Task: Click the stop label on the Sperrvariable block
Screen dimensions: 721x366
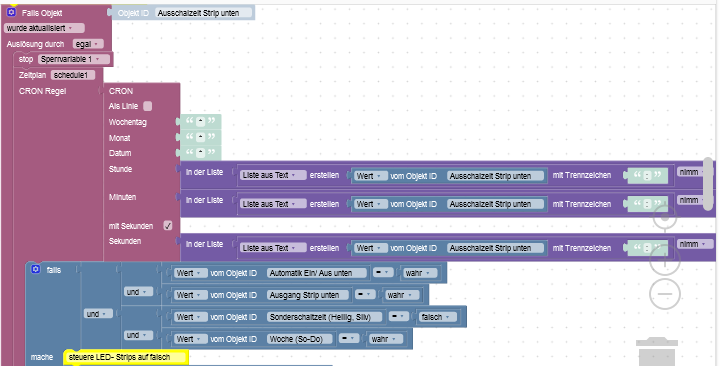Action: [26, 59]
